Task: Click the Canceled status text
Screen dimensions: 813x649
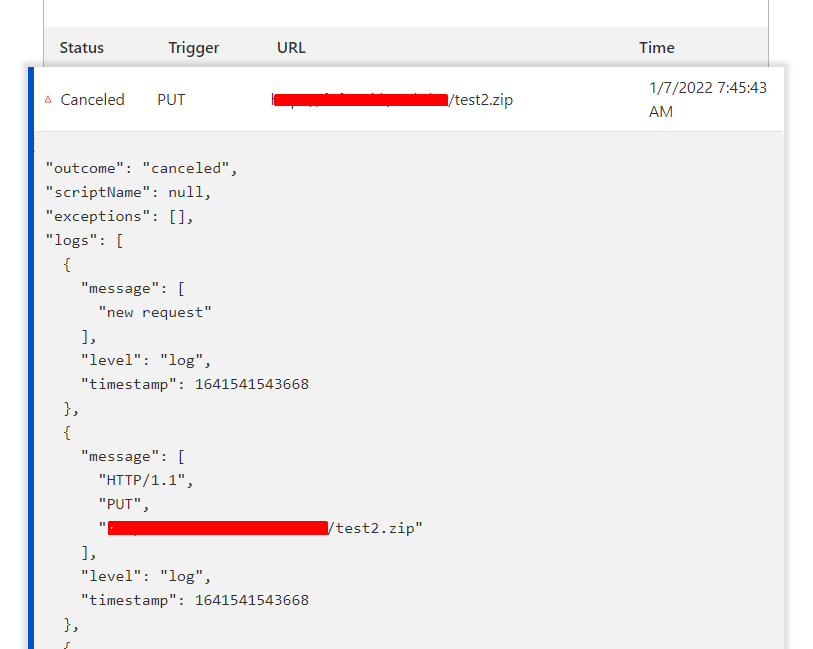Action: click(92, 99)
